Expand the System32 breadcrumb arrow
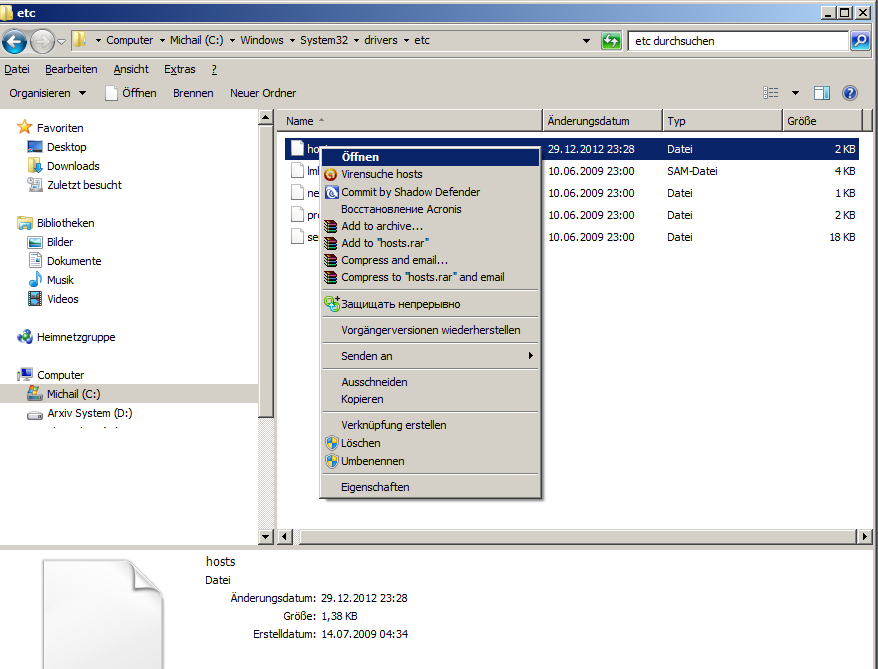Viewport: 878px width, 669px height. click(x=356, y=41)
